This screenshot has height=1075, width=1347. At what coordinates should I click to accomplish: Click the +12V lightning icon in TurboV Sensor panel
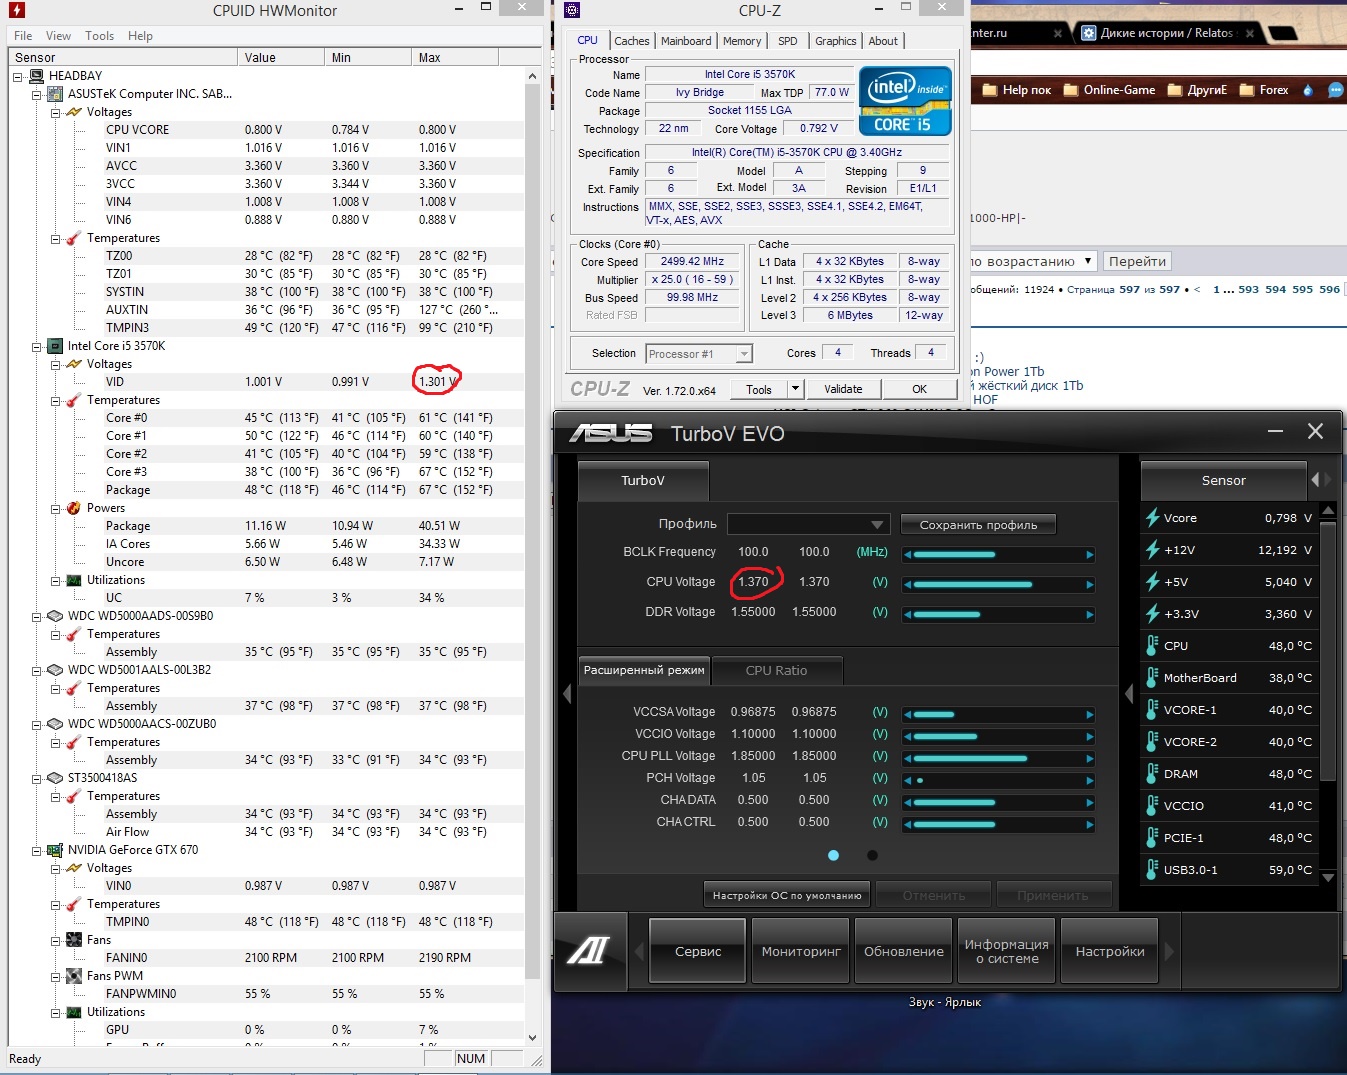coord(1152,550)
